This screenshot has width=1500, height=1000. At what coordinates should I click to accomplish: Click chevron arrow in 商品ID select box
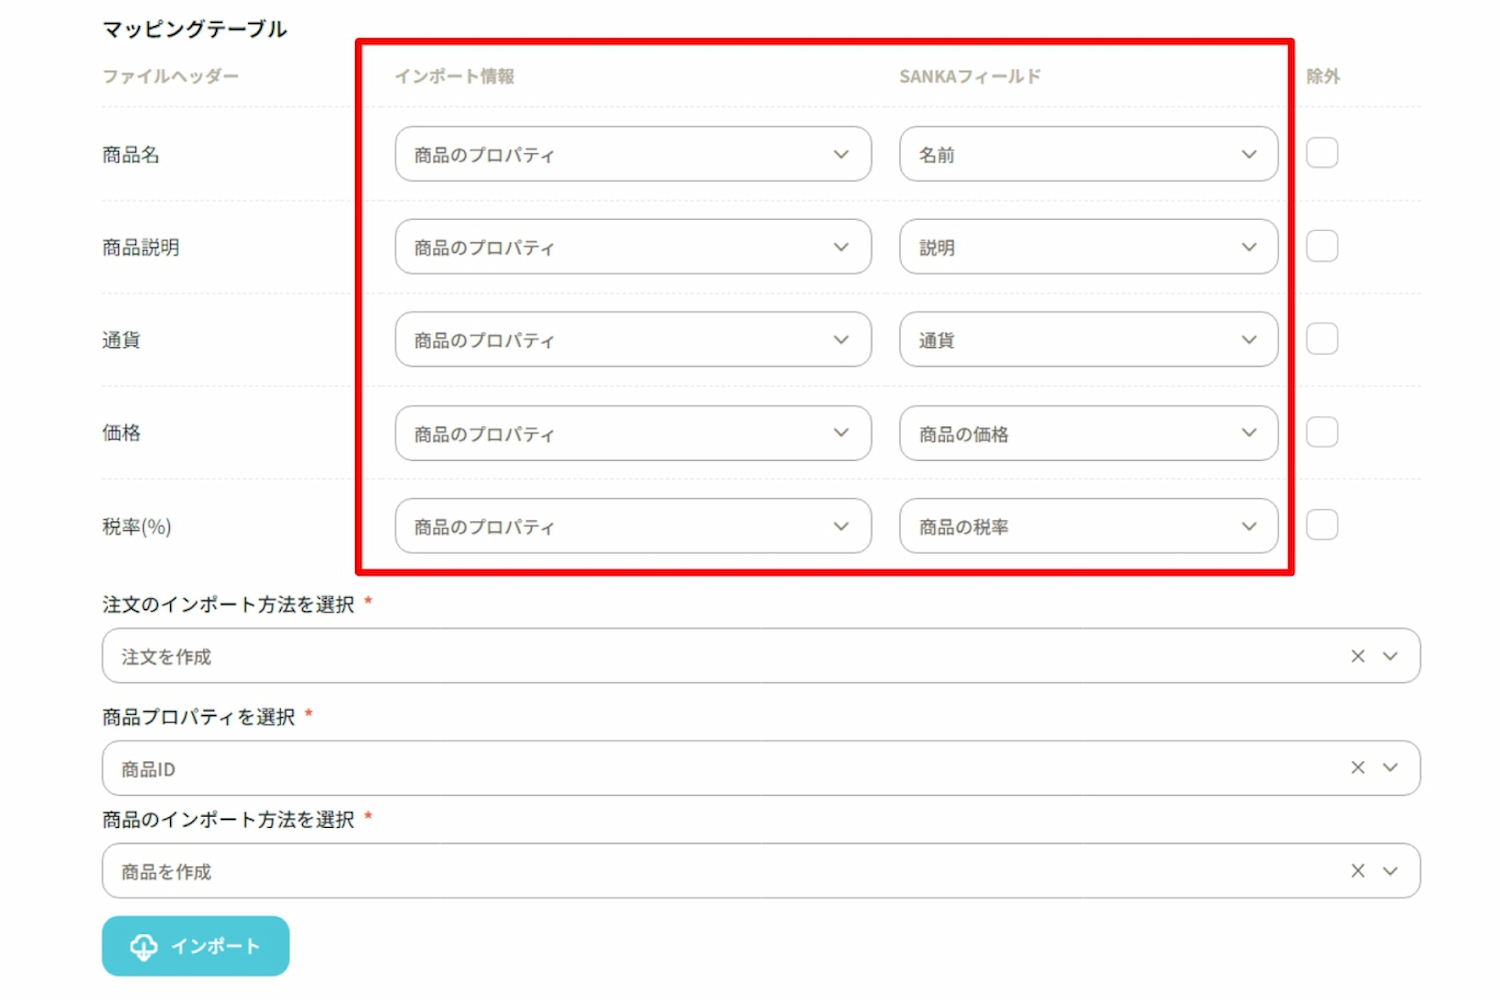click(x=1390, y=768)
